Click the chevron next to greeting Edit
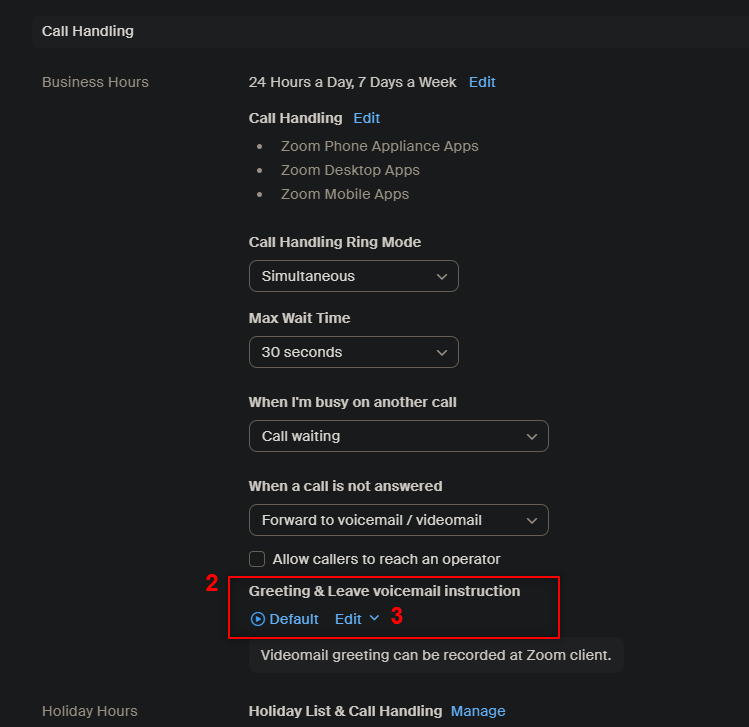This screenshot has width=749, height=727. click(x=374, y=618)
